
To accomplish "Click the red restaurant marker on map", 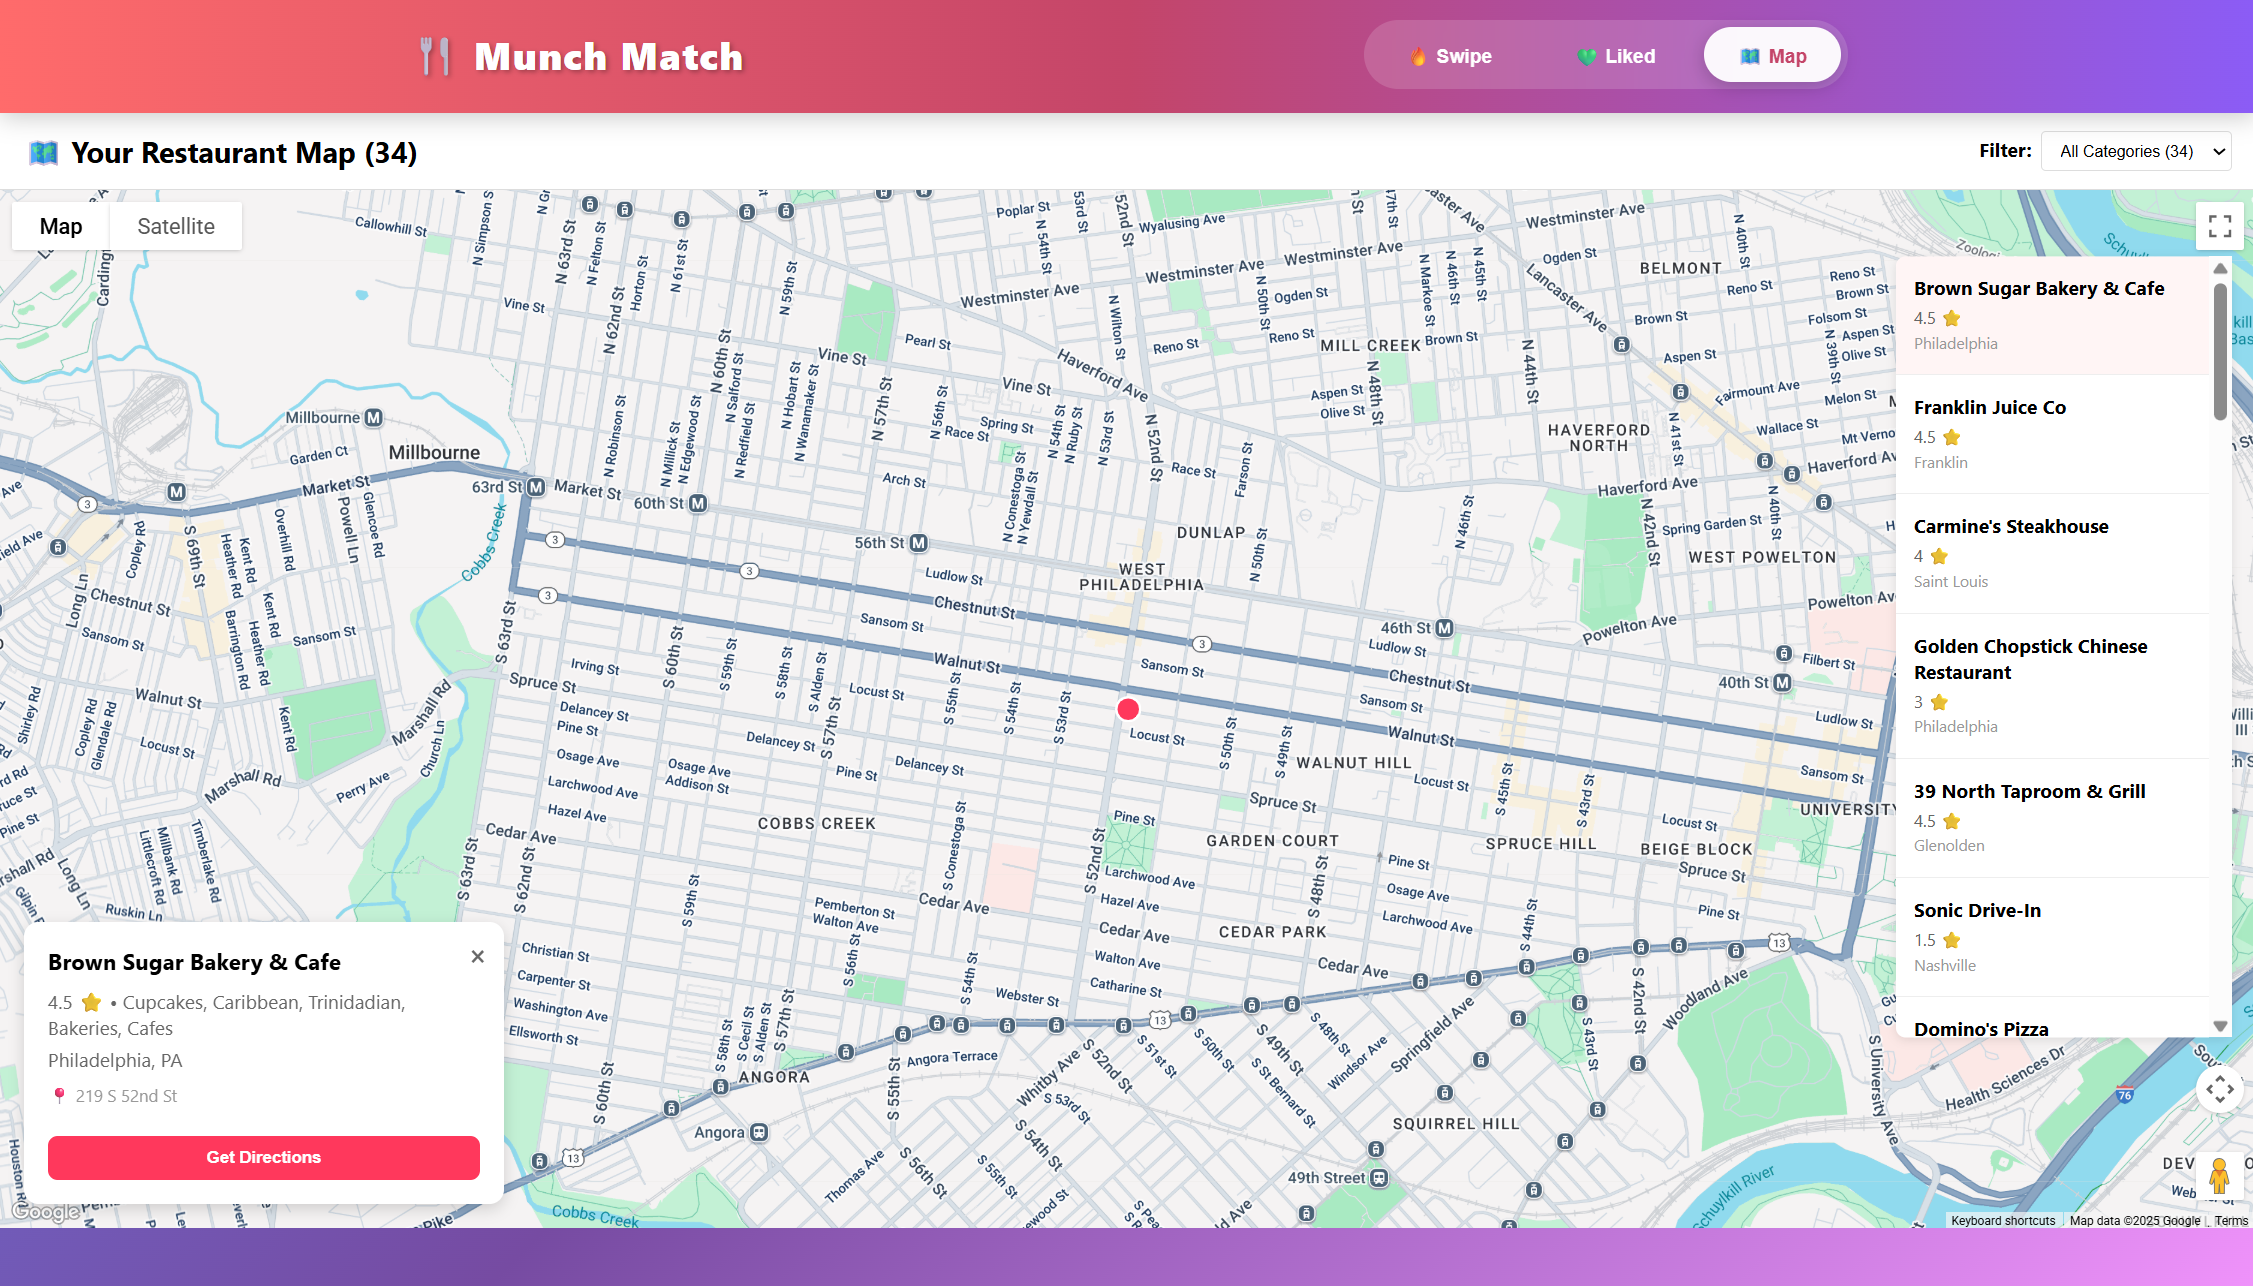I will pos(1127,709).
